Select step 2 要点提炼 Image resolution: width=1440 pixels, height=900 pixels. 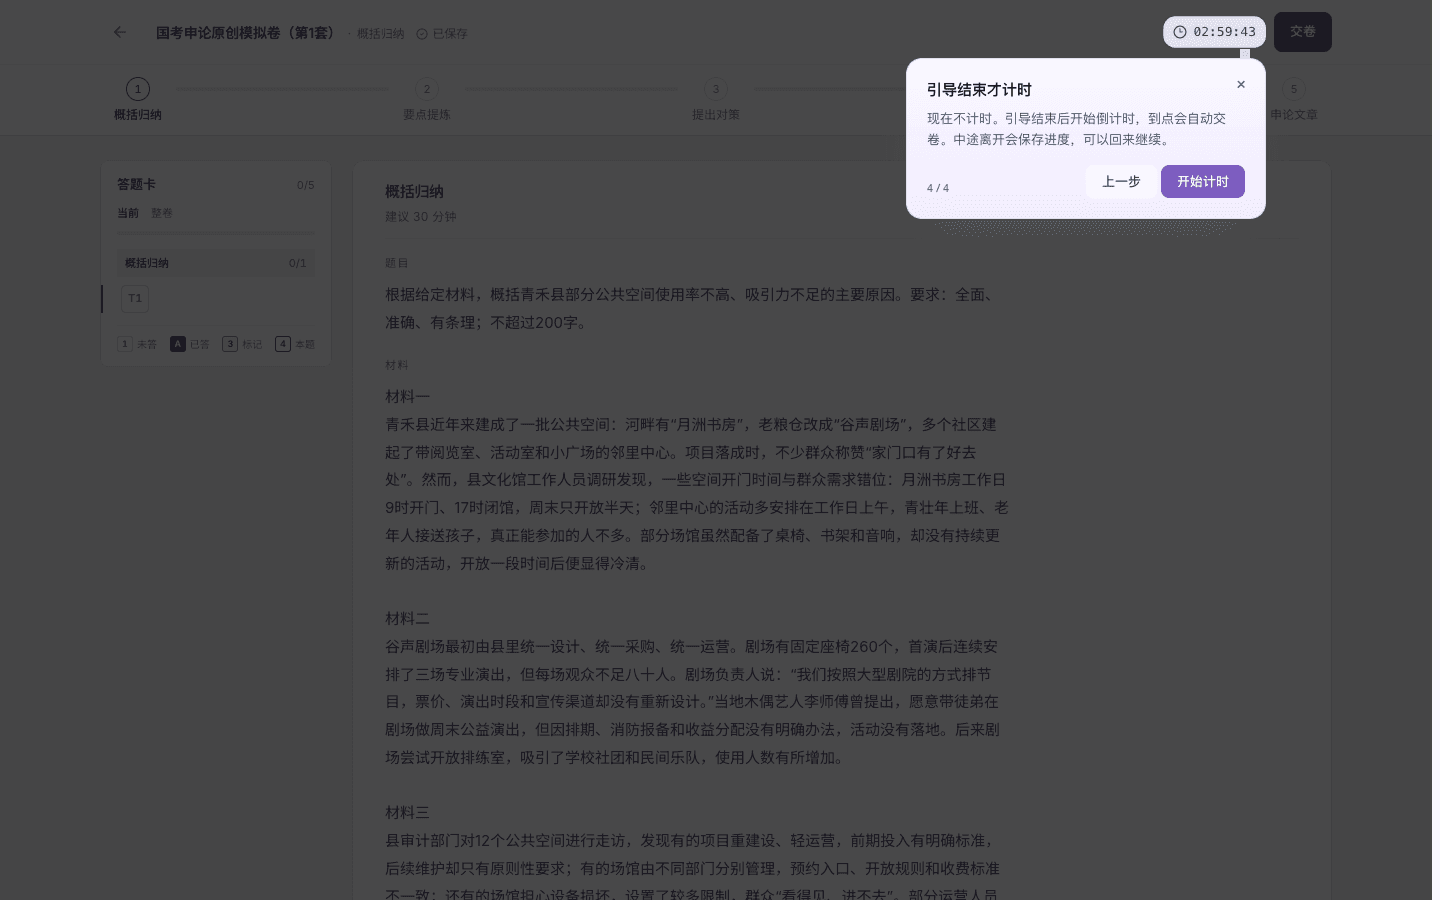pyautogui.click(x=427, y=100)
